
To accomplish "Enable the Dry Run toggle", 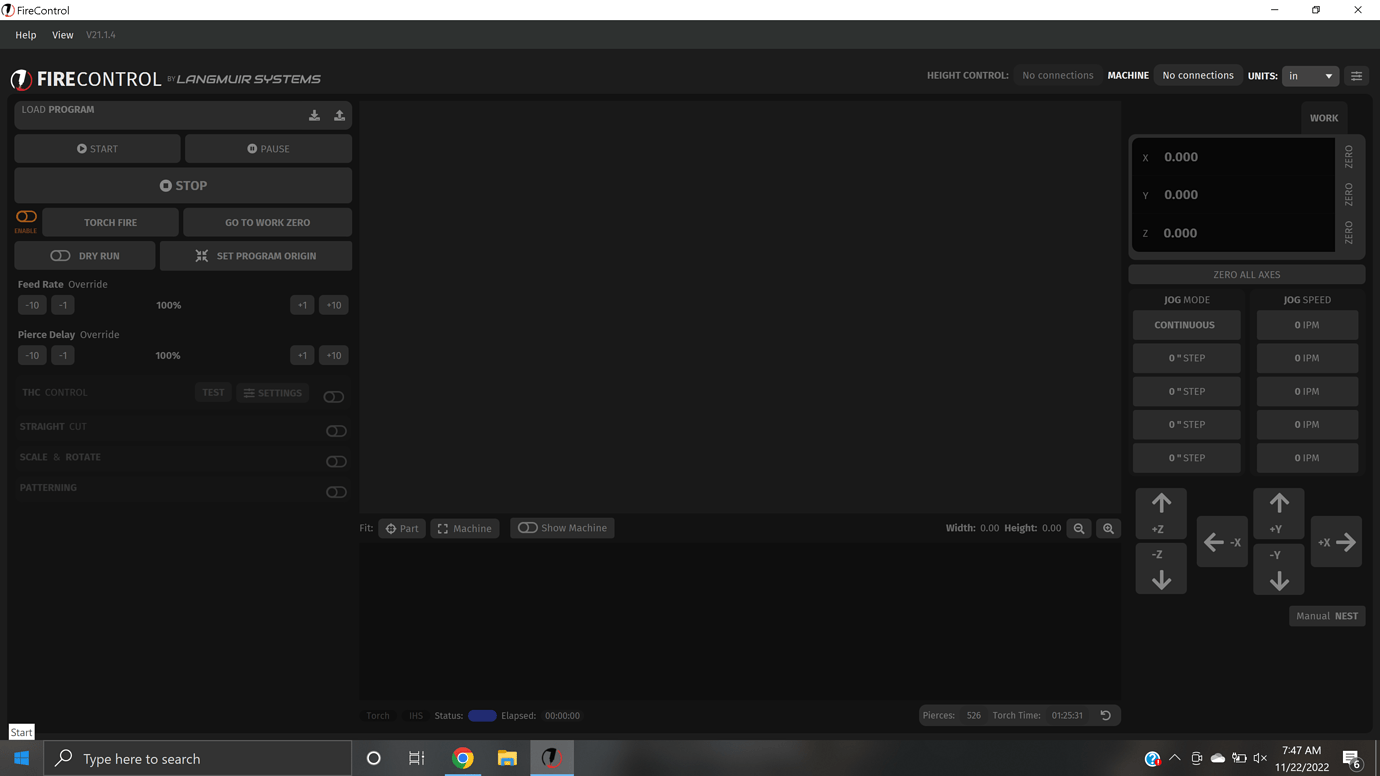I will tap(61, 256).
